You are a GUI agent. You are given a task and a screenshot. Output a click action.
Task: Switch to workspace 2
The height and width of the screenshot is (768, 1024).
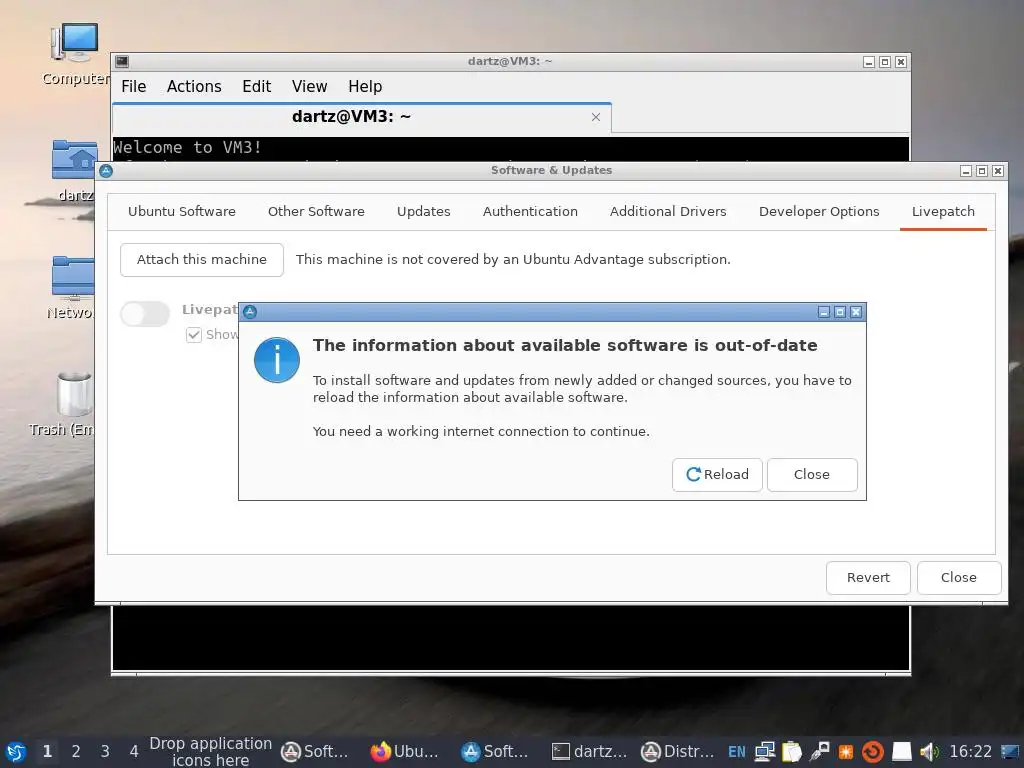click(76, 752)
